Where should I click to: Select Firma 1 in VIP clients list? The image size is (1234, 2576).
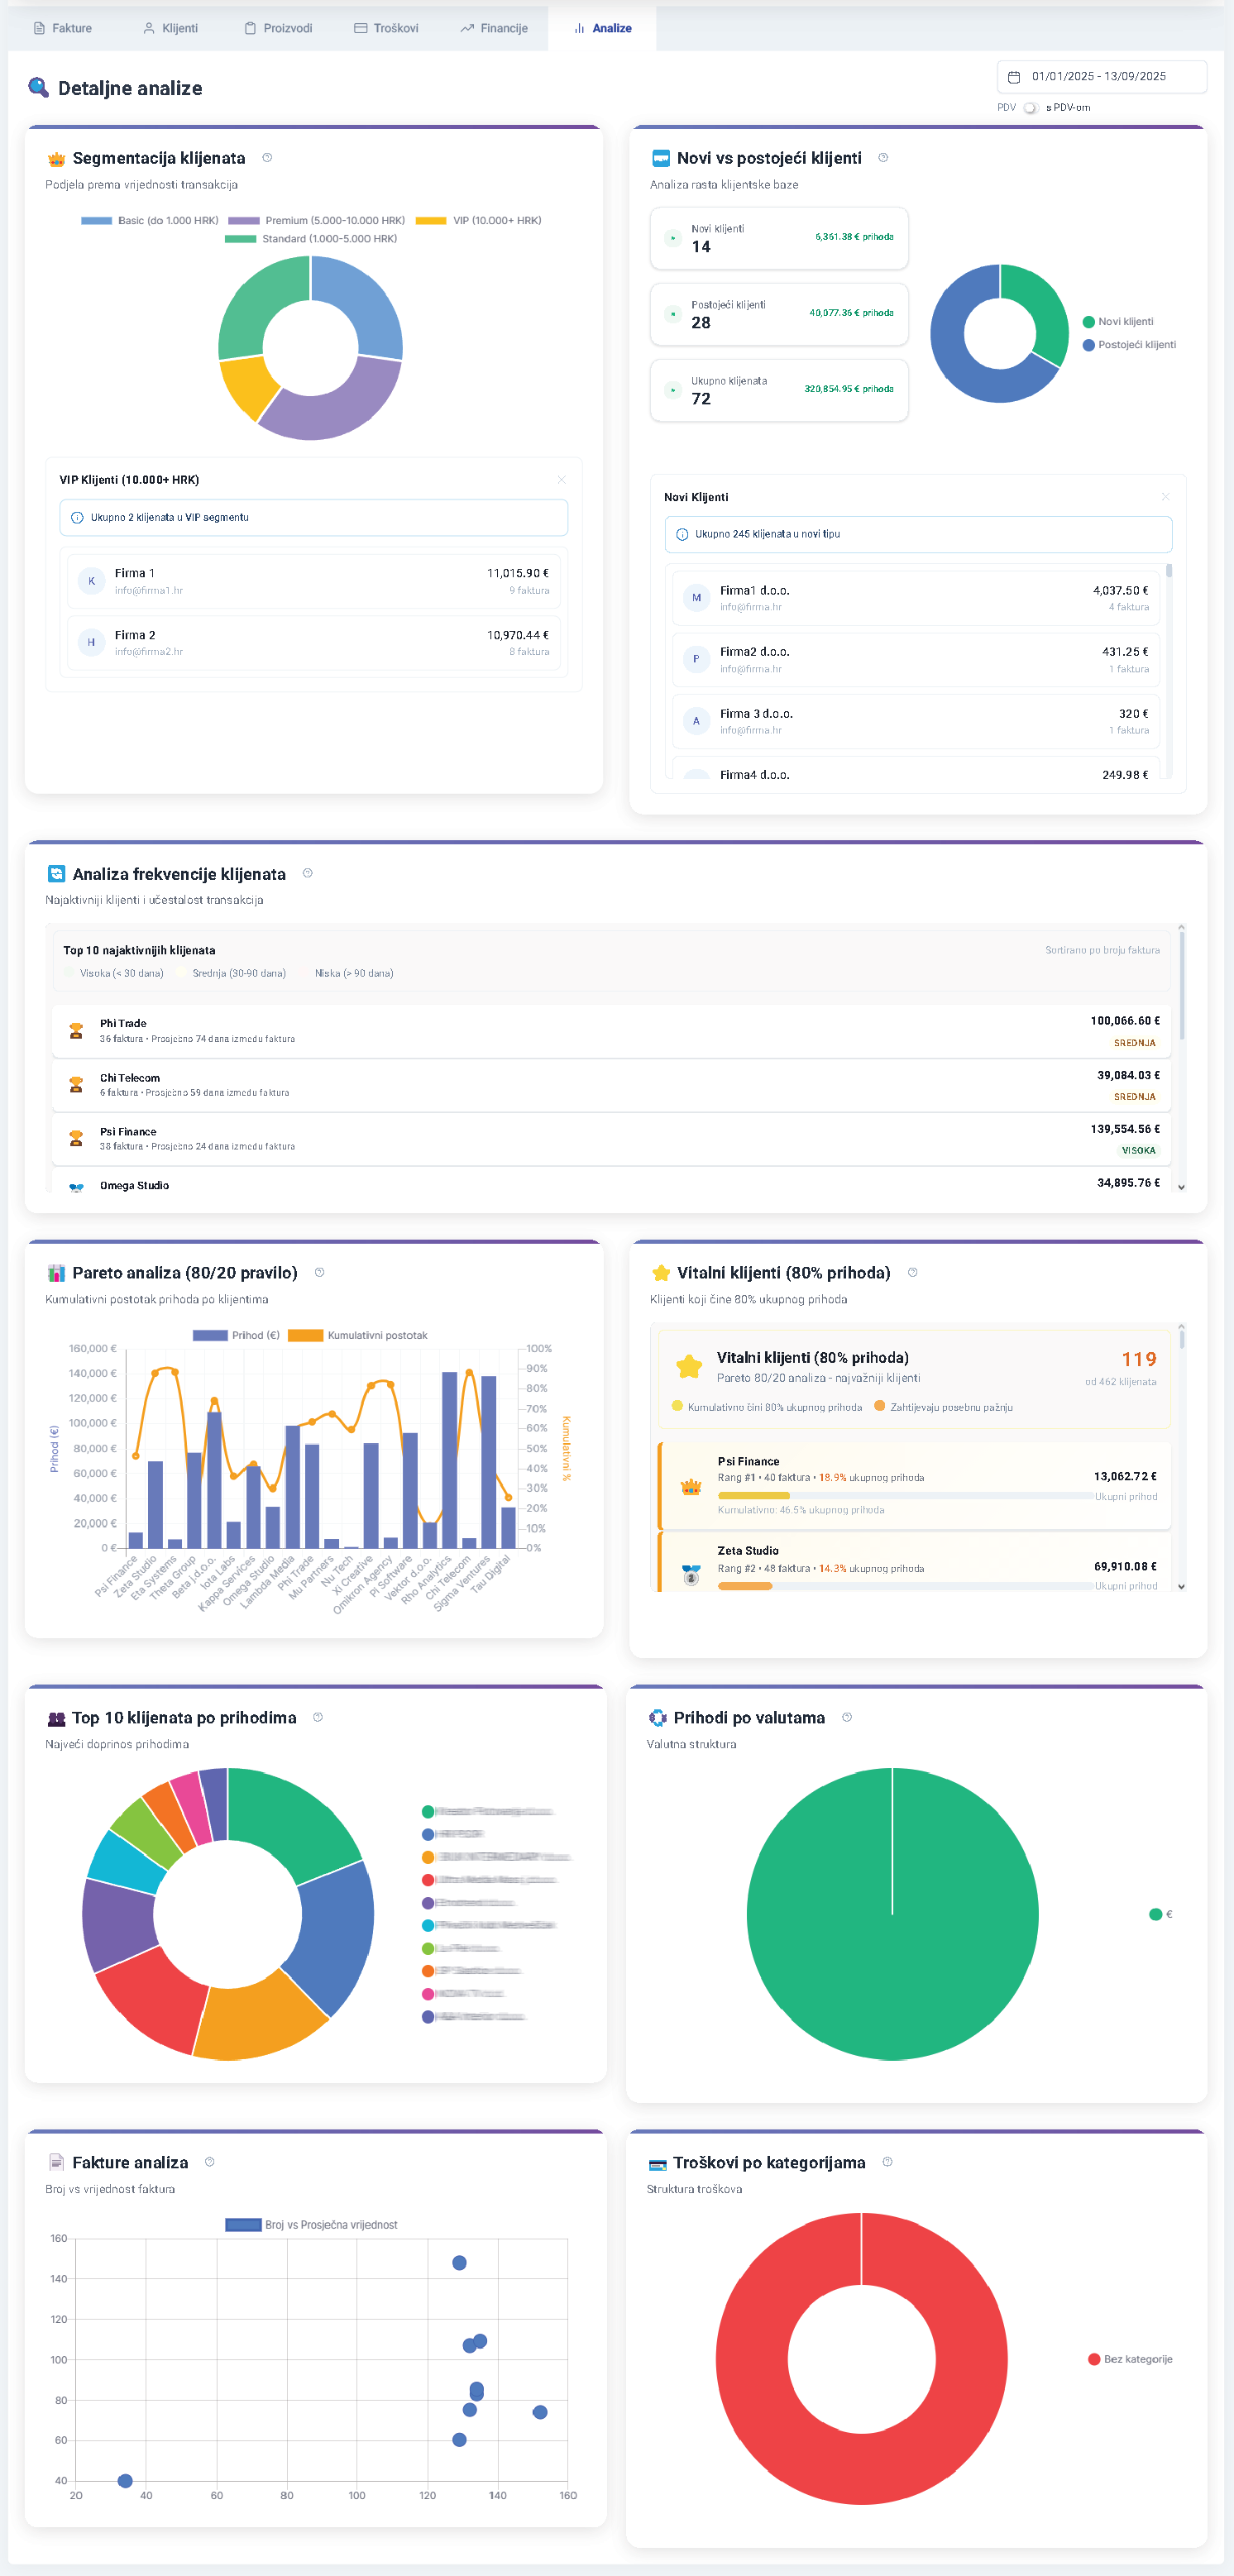tap(313, 581)
